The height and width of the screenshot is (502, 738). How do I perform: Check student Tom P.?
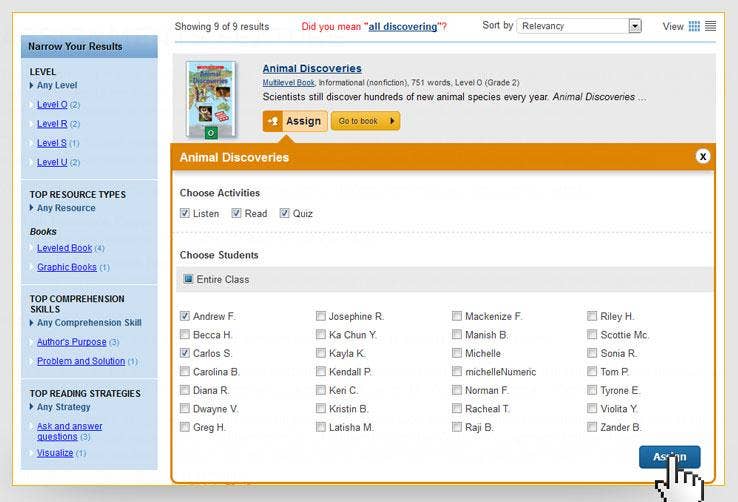click(592, 372)
